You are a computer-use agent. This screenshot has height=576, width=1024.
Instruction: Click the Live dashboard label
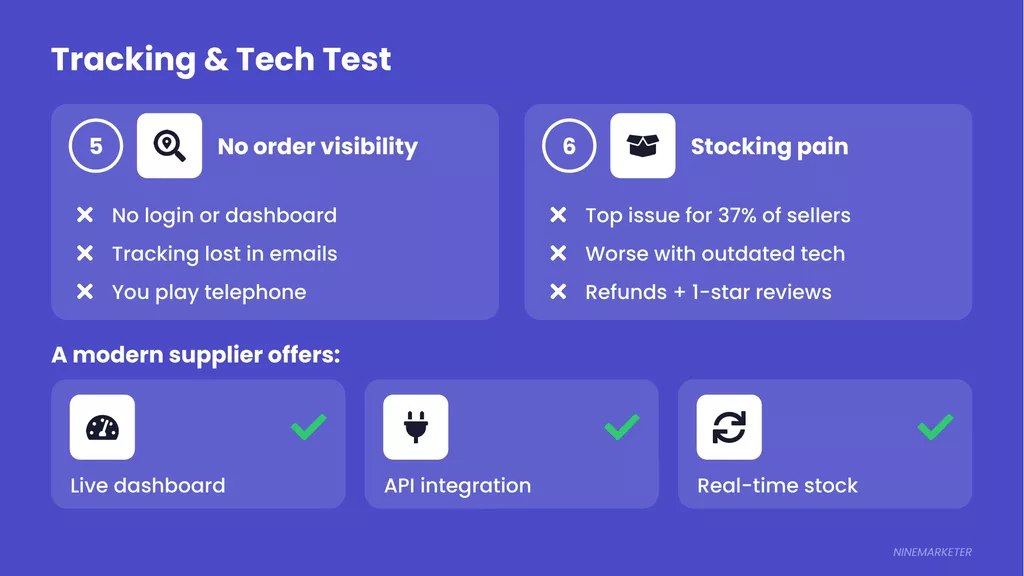(148, 485)
